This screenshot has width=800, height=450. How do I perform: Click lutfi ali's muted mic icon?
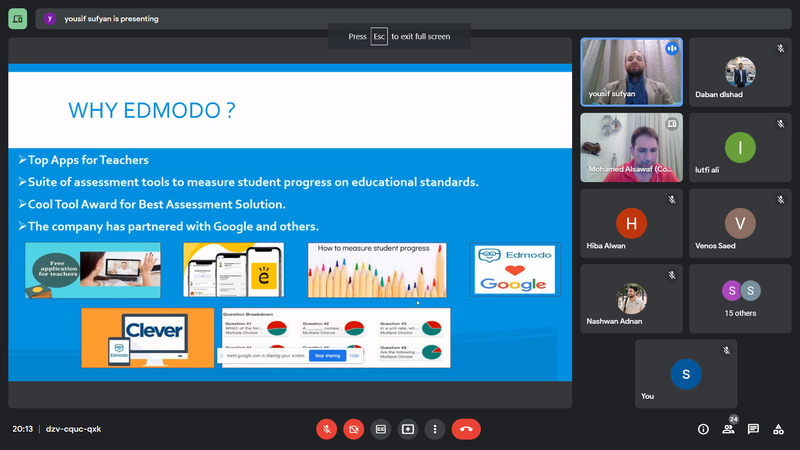pyautogui.click(x=781, y=124)
